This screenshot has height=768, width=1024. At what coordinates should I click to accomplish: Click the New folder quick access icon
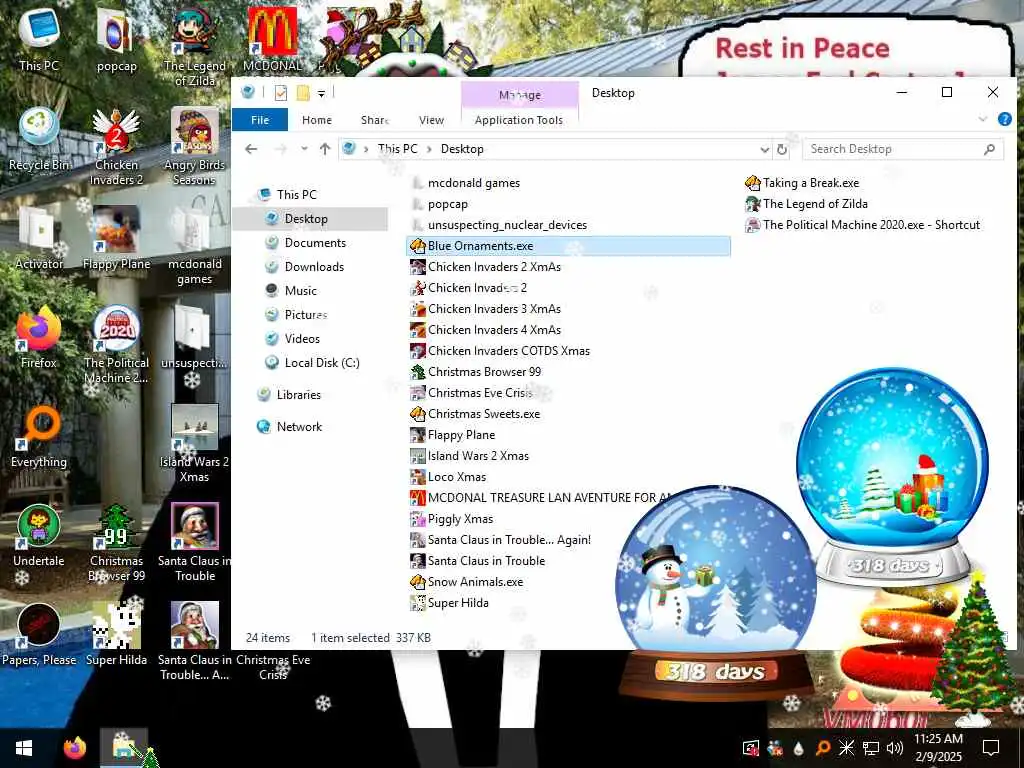(302, 93)
